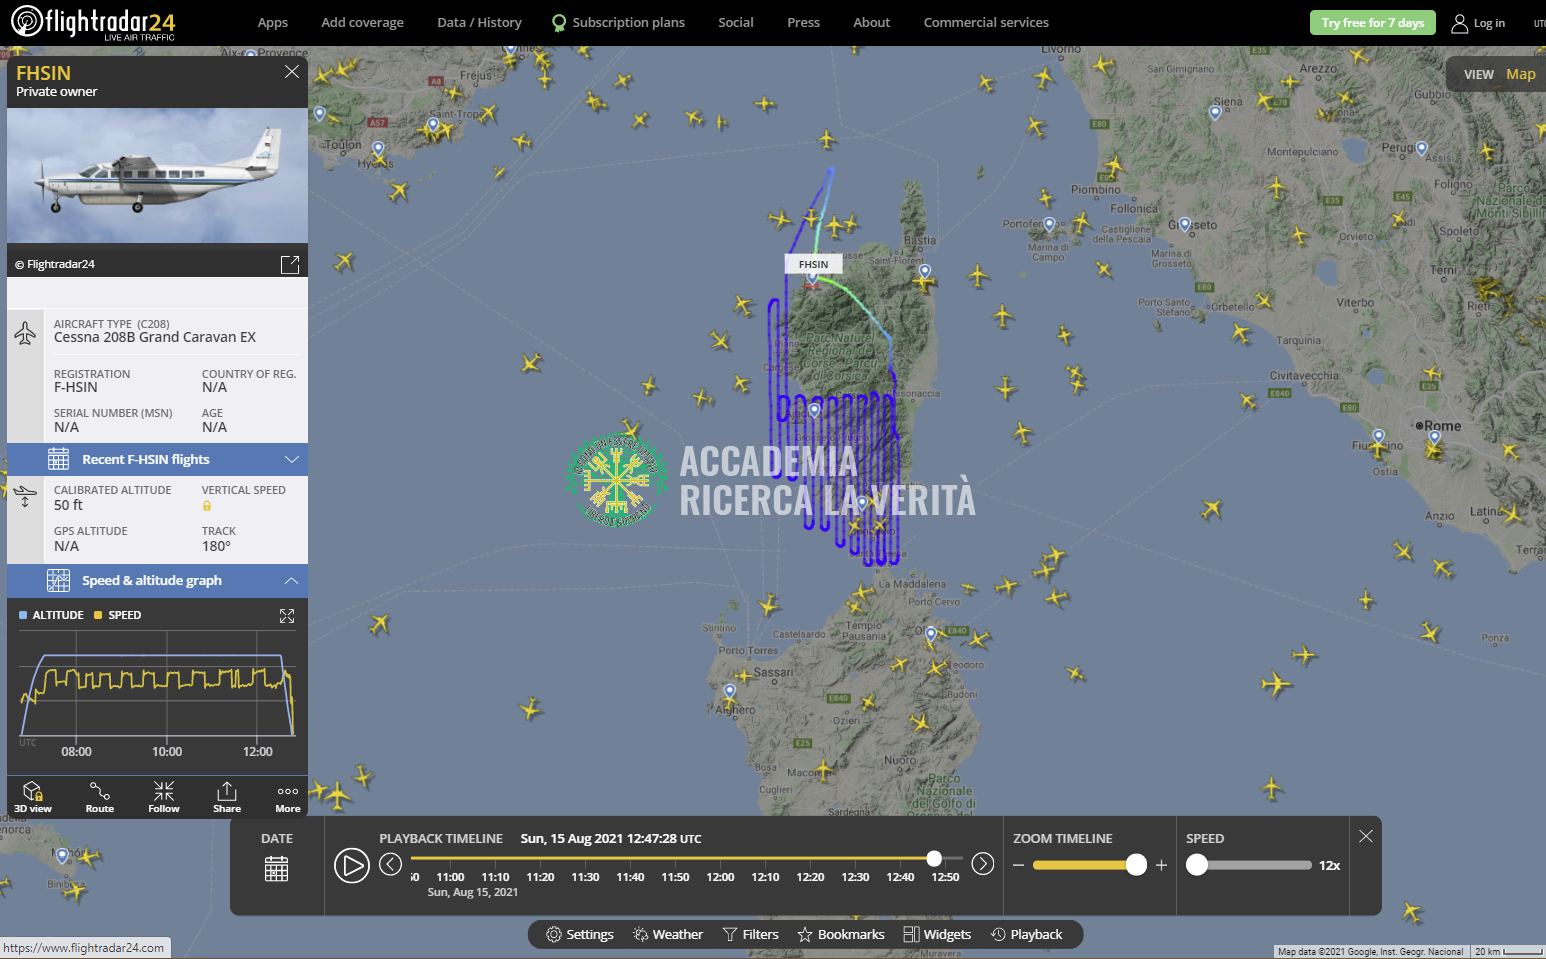Toggle the Speed series in graph
This screenshot has width=1546, height=959.
[x=118, y=615]
